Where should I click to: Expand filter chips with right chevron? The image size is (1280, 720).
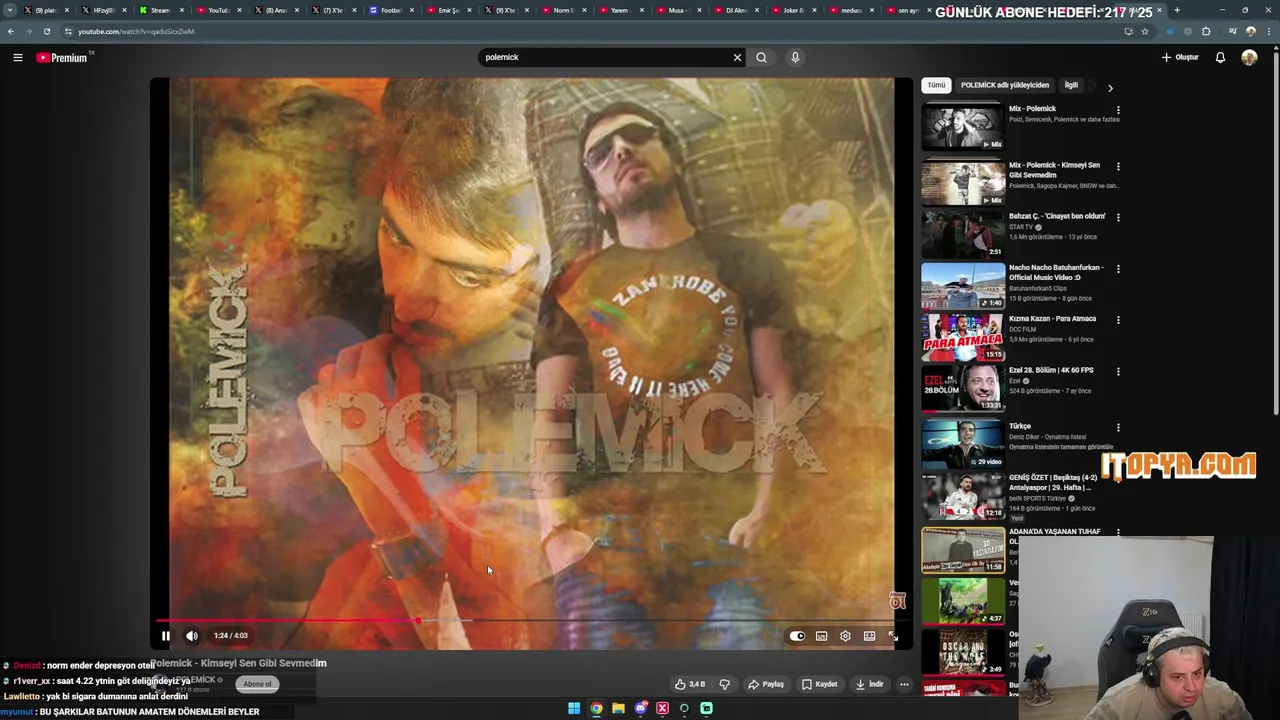(1110, 87)
